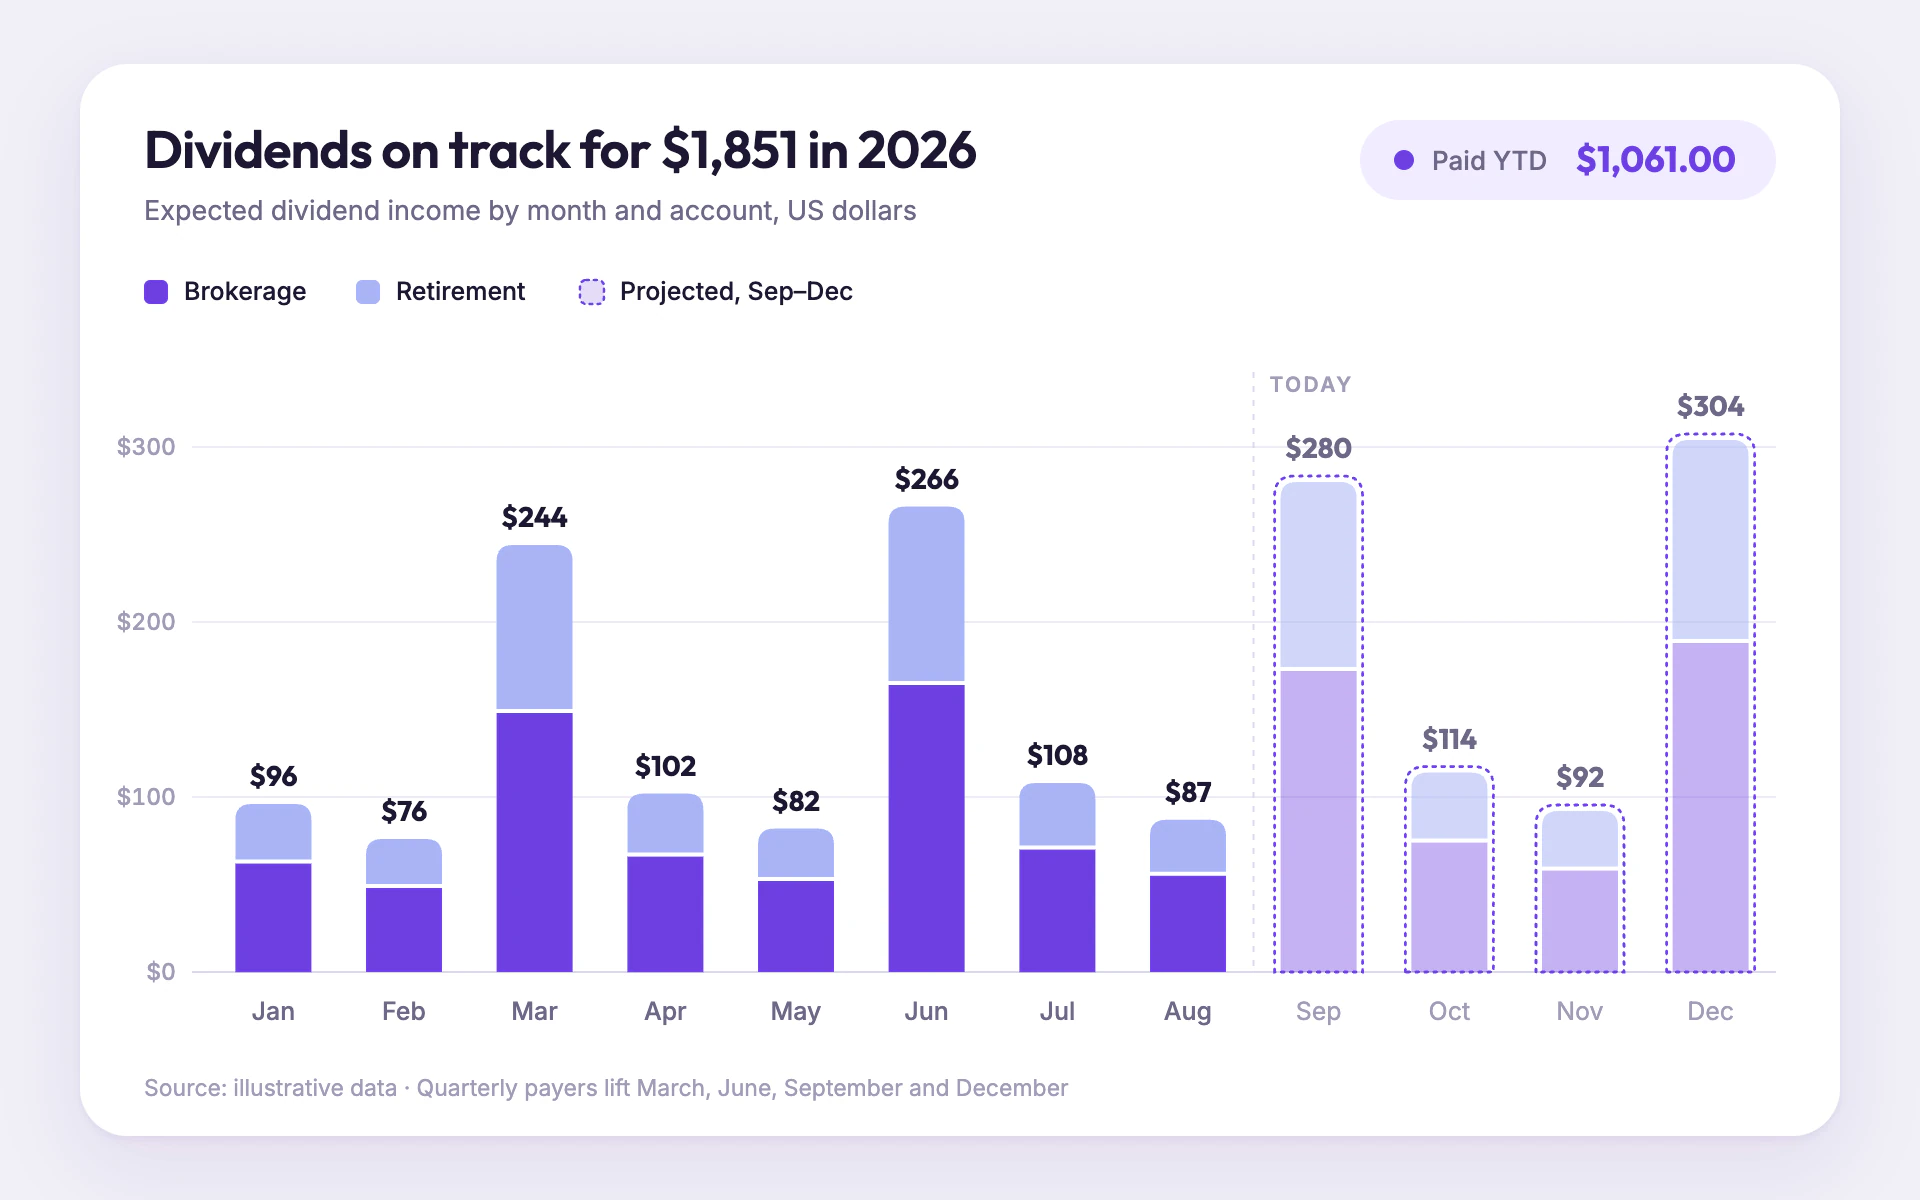
Task: Click the March retirement bar segment
Action: (x=535, y=627)
